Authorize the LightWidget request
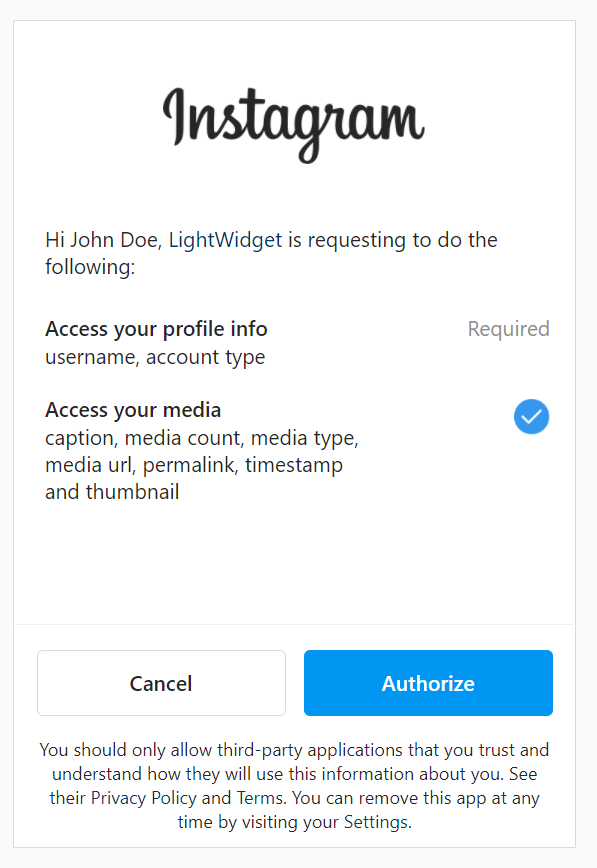This screenshot has height=868, width=597. (428, 683)
